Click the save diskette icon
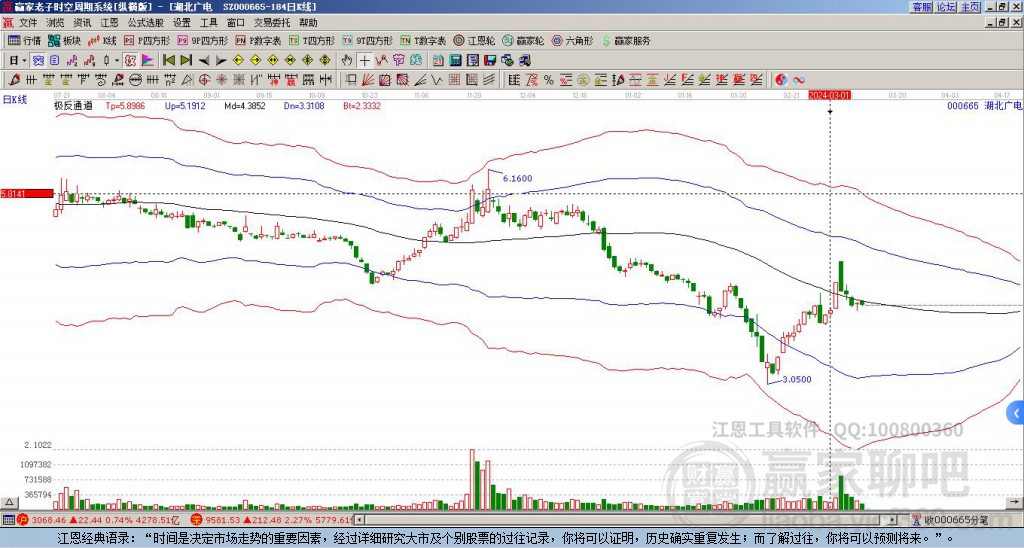 (x=490, y=61)
